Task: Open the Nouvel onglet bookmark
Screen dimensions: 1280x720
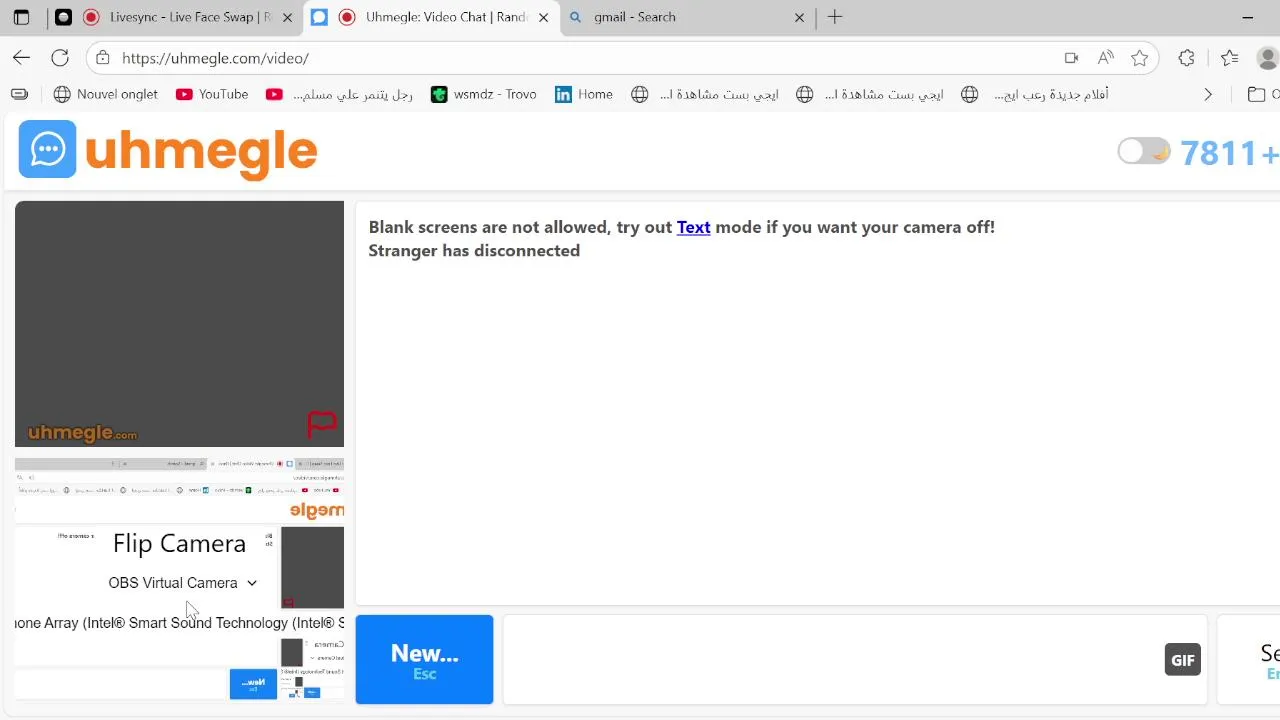Action: [105, 94]
